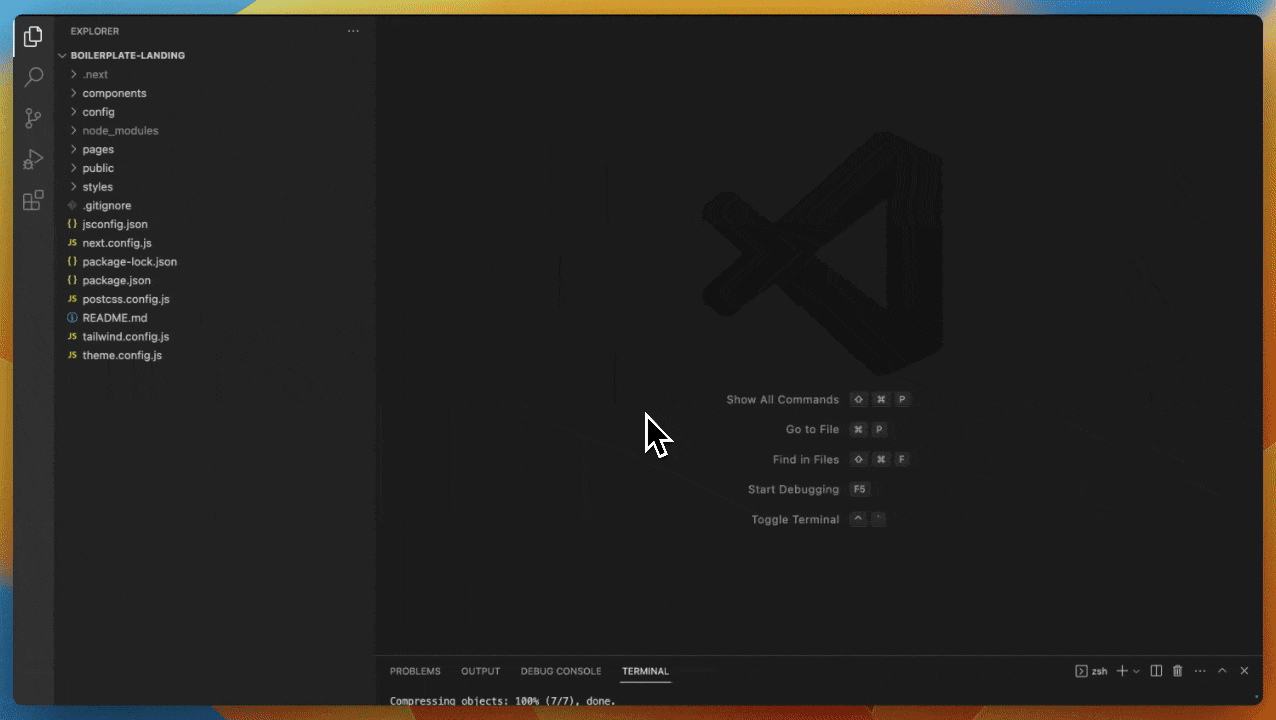The image size is (1276, 720).
Task: Open the new terminal launch profile dropdown
Action: (1136, 671)
